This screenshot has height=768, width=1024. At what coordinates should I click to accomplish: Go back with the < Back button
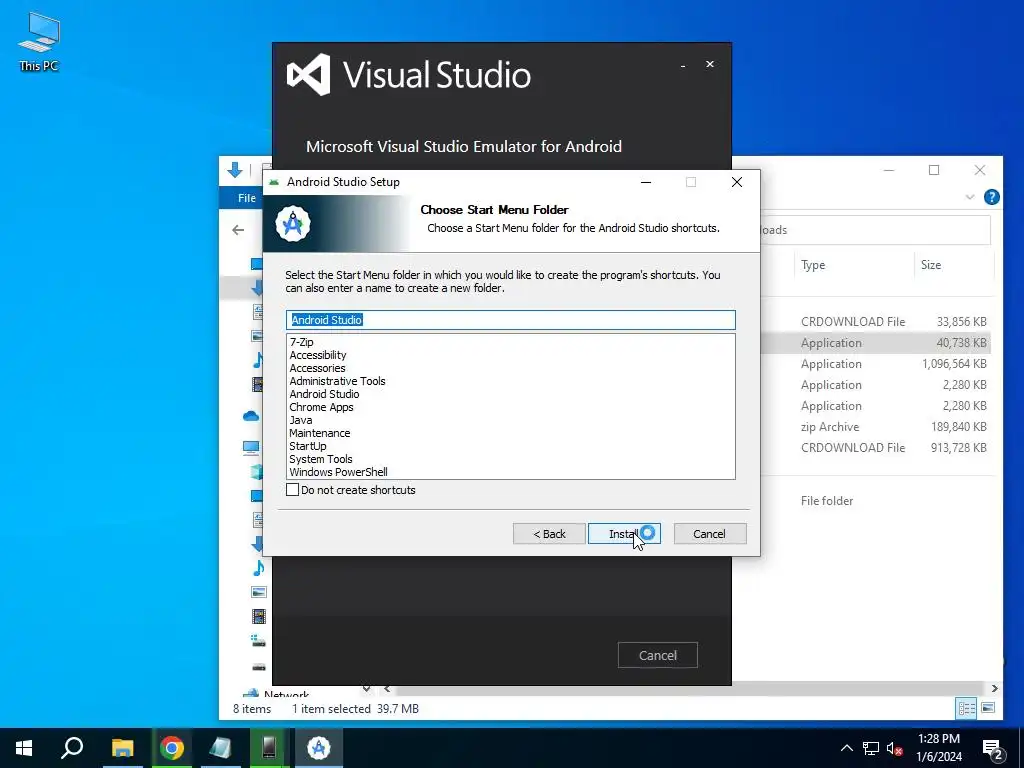[549, 534]
